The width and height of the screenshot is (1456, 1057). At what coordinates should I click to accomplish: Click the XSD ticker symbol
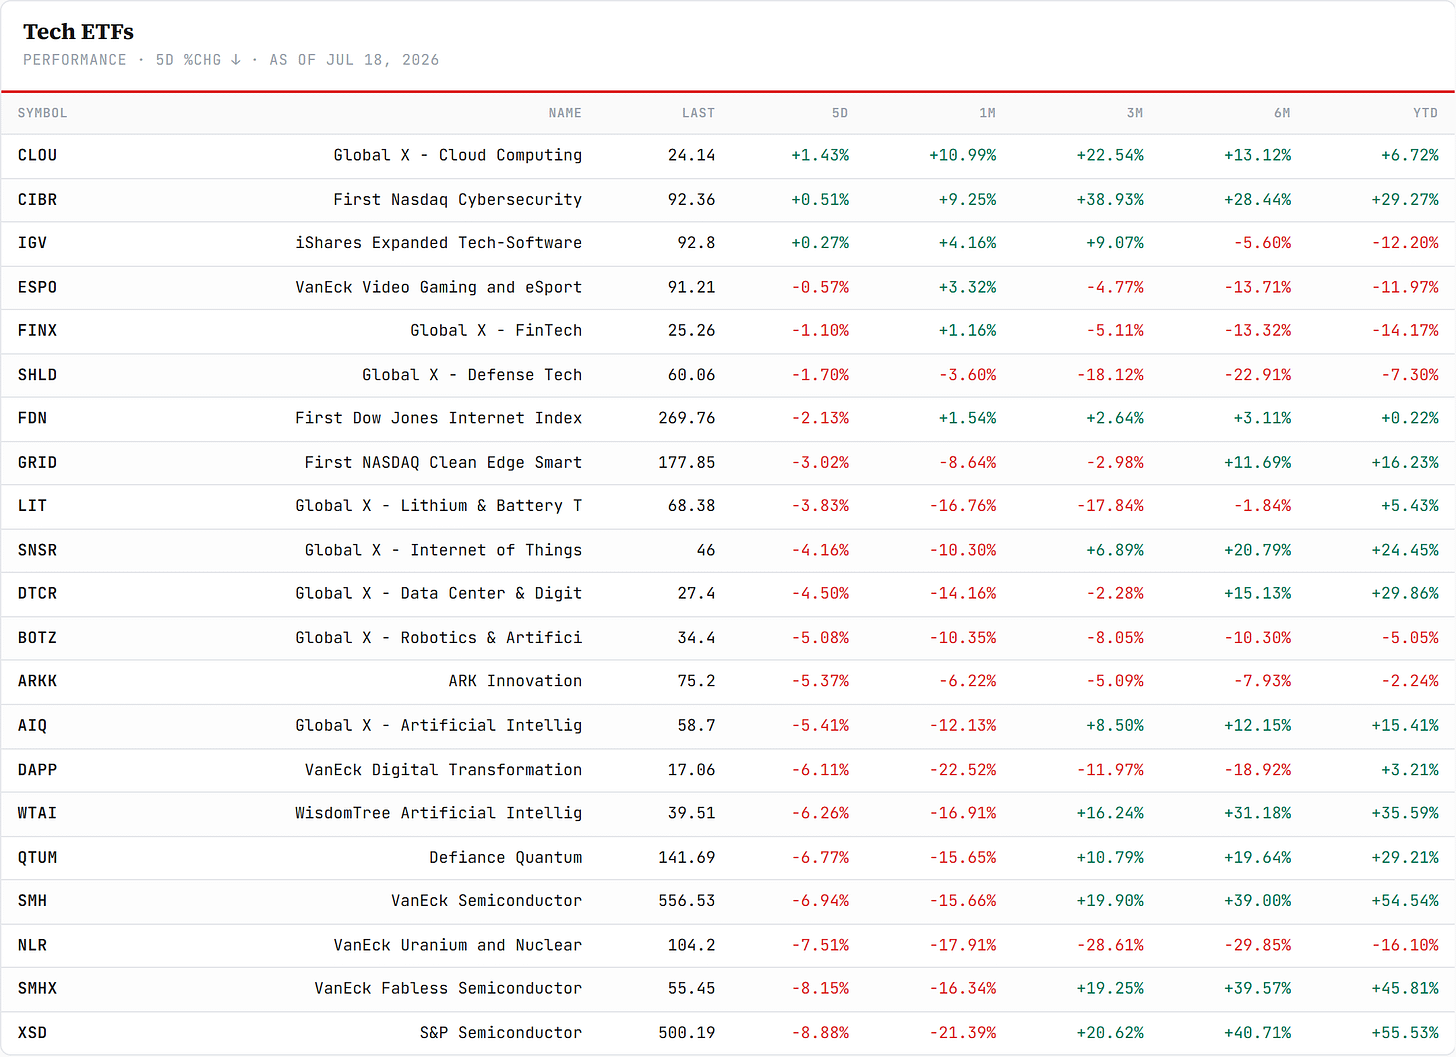point(32,1032)
